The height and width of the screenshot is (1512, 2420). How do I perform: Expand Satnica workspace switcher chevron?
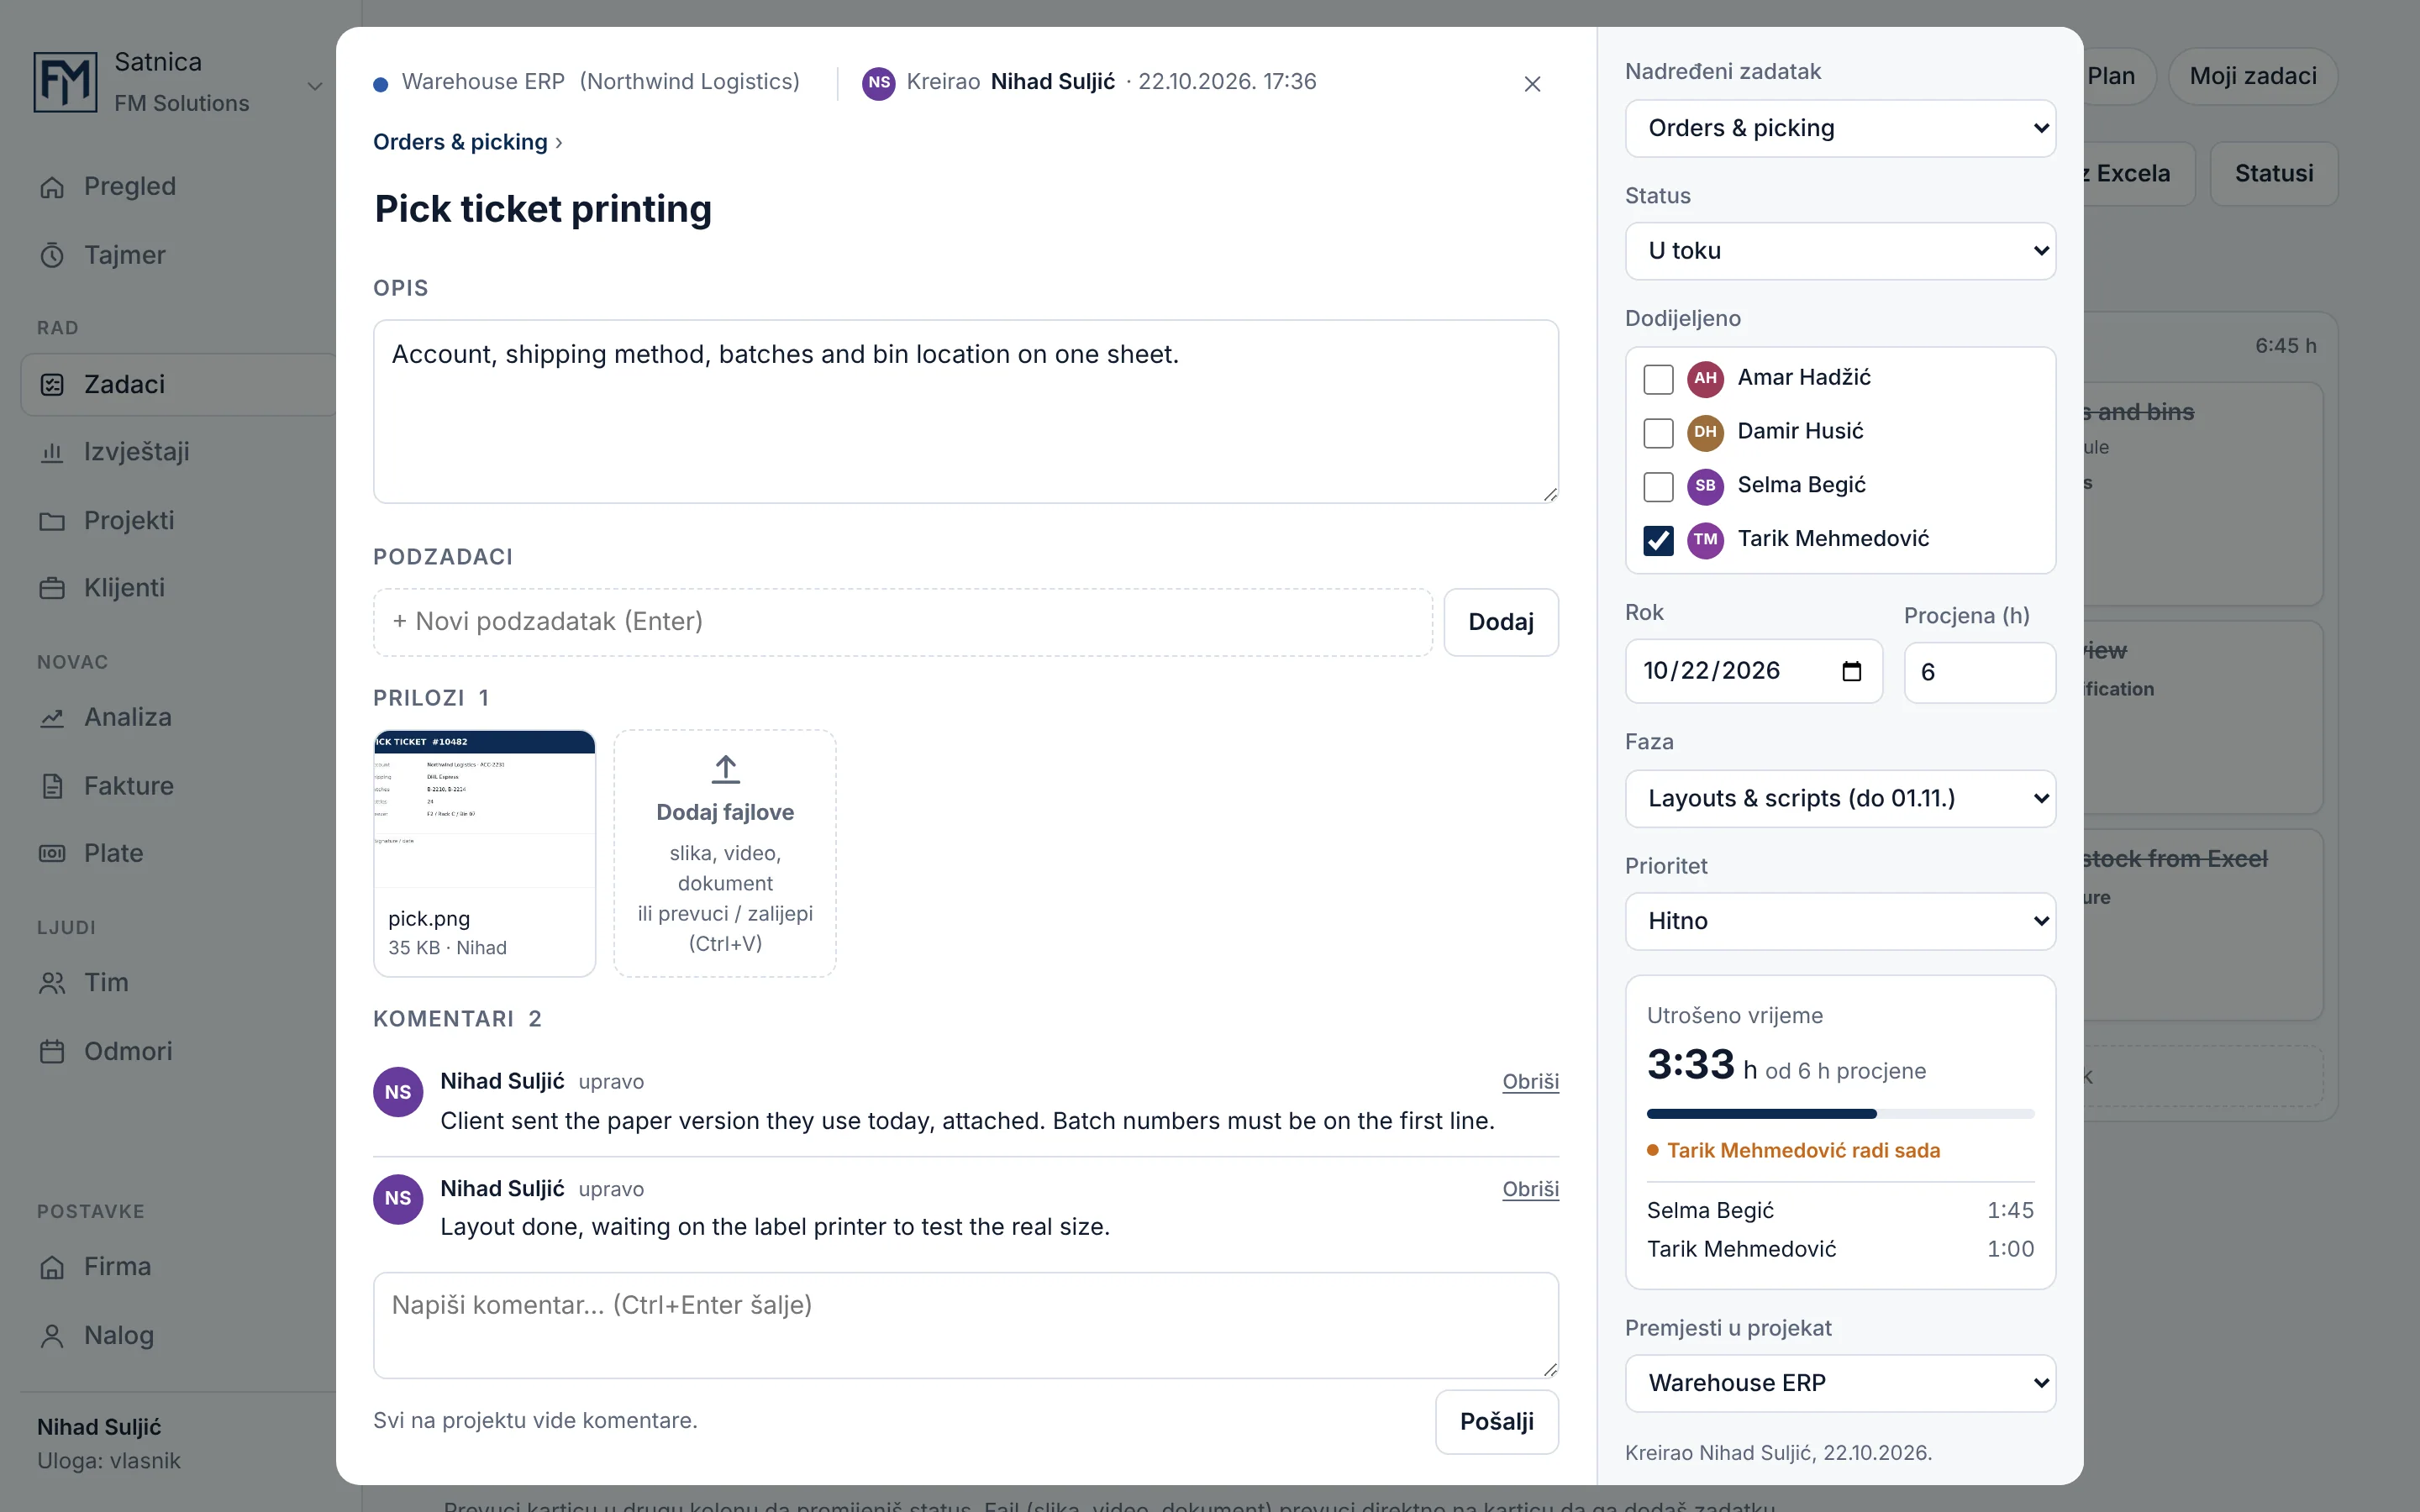[x=315, y=86]
